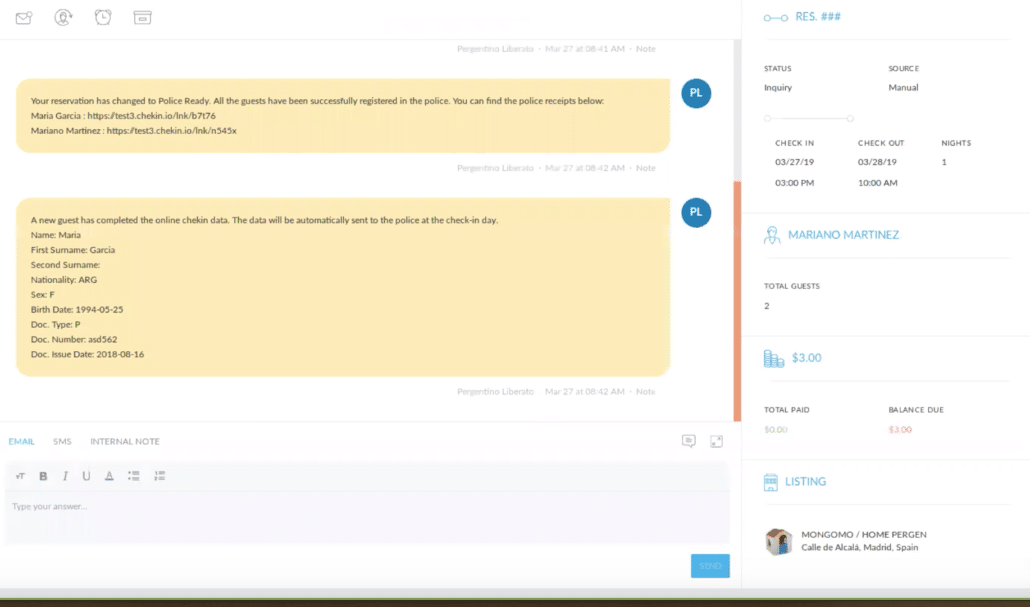Click the Mongomo listing thumbnail image
The height and width of the screenshot is (607, 1030).
[x=778, y=541]
